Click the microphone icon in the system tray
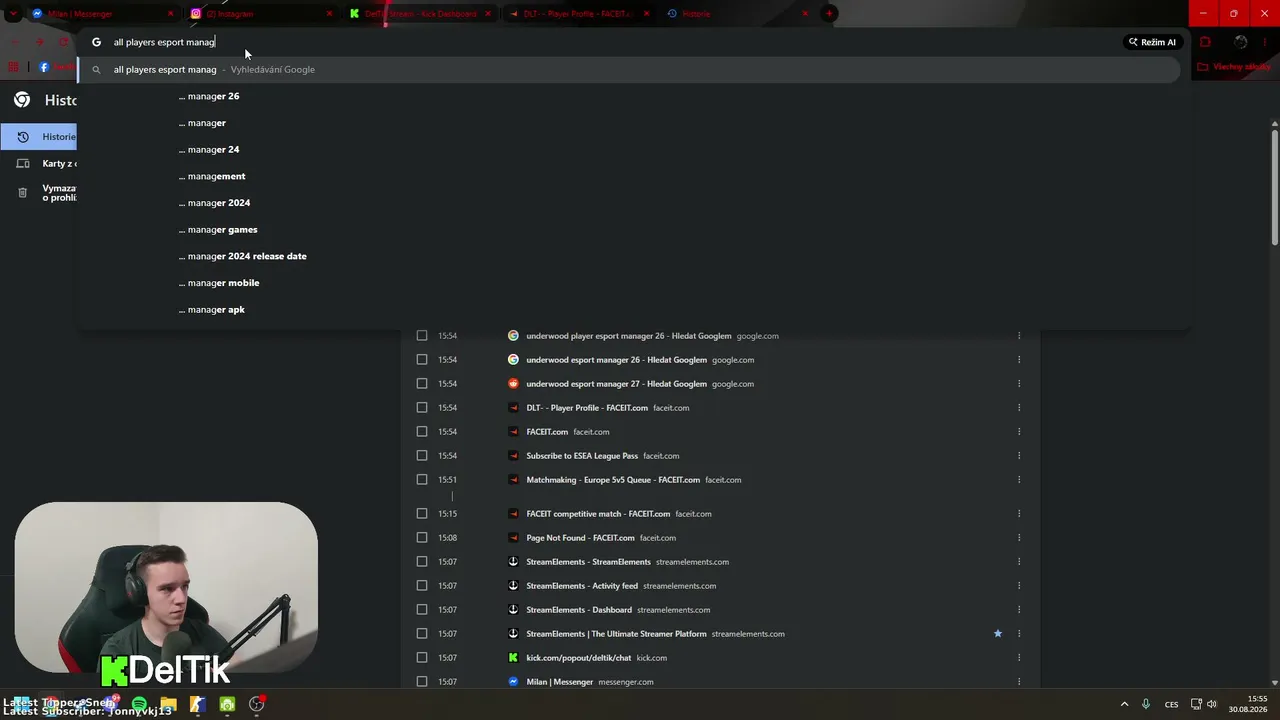This screenshot has width=1280, height=720. coord(1146,704)
